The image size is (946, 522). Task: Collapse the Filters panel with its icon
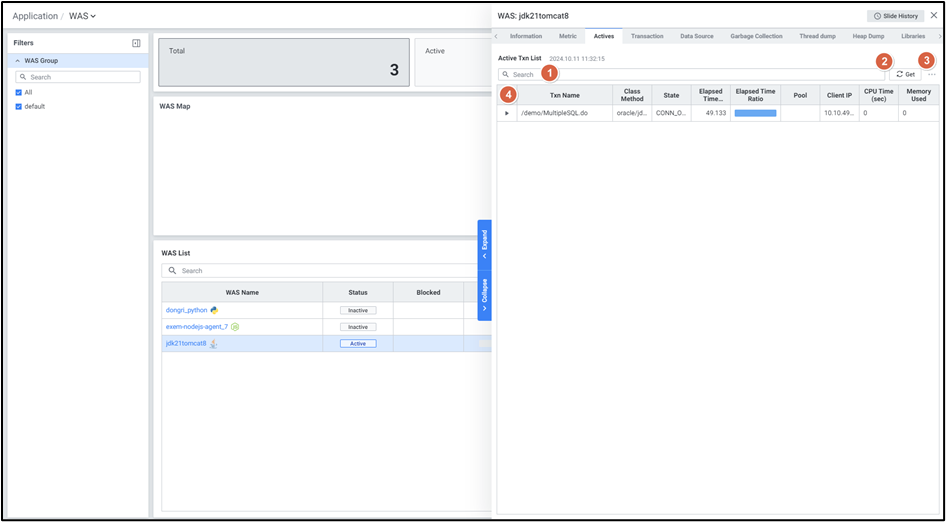pos(136,43)
